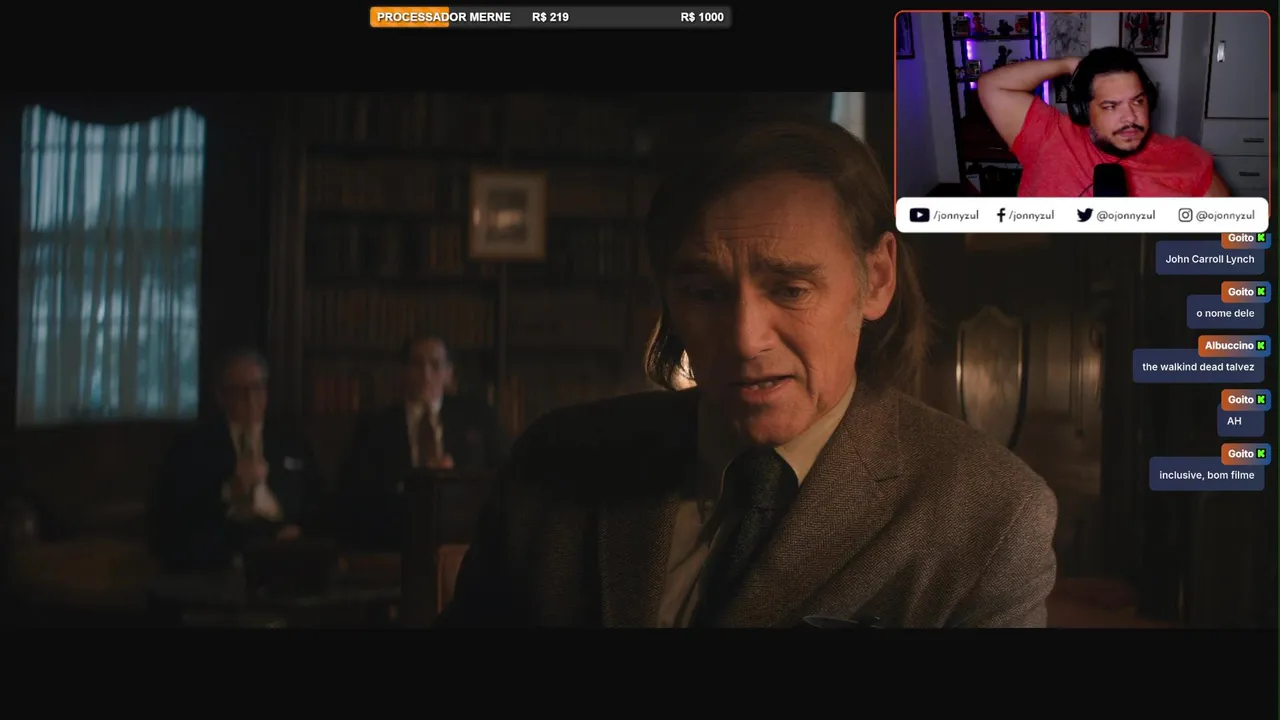Click the YouTube icon in social bar
This screenshot has height=720, width=1280.
tap(919, 215)
